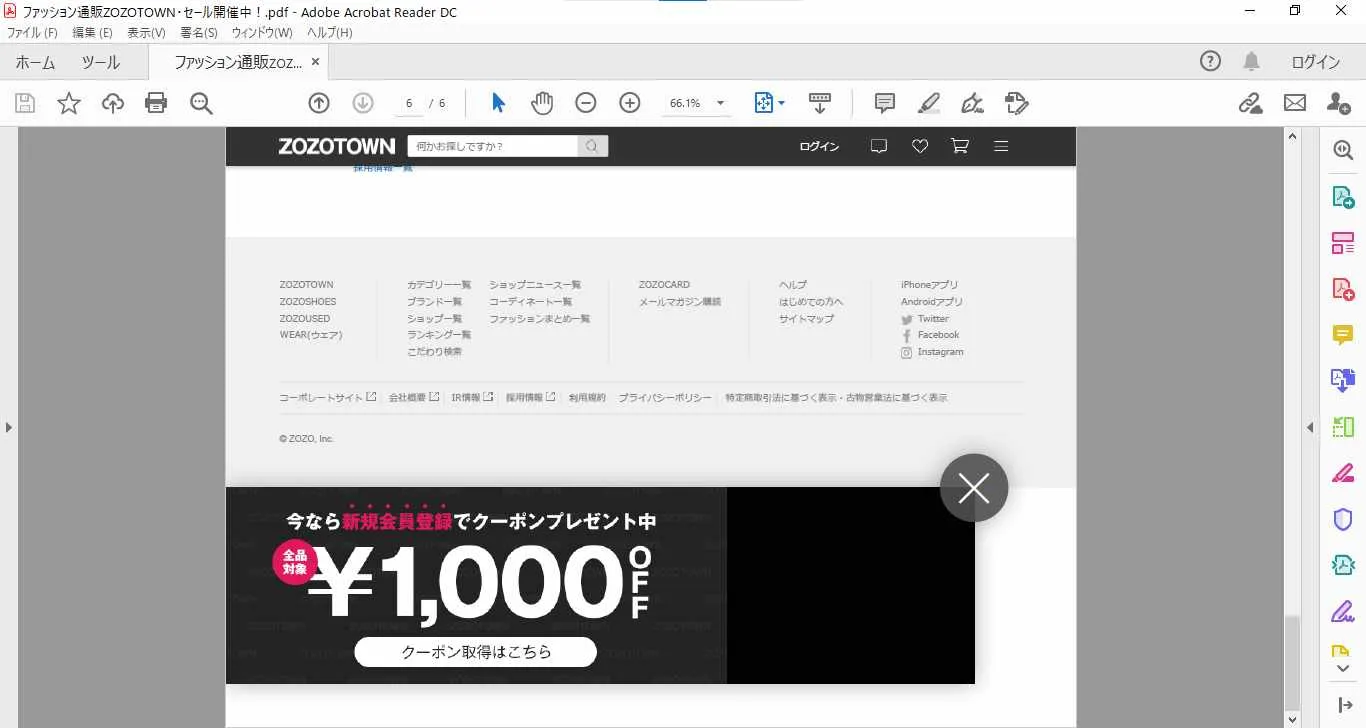Share a link to the file

[1251, 103]
